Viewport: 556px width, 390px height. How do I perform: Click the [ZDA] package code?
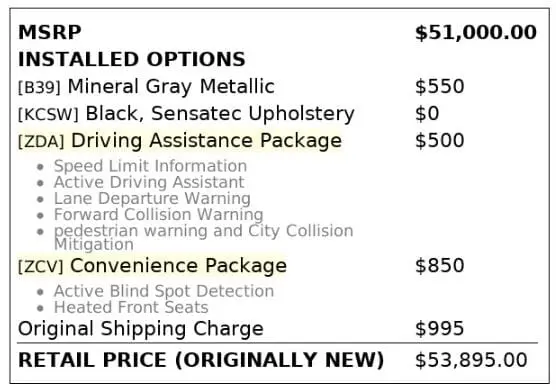pos(41,141)
